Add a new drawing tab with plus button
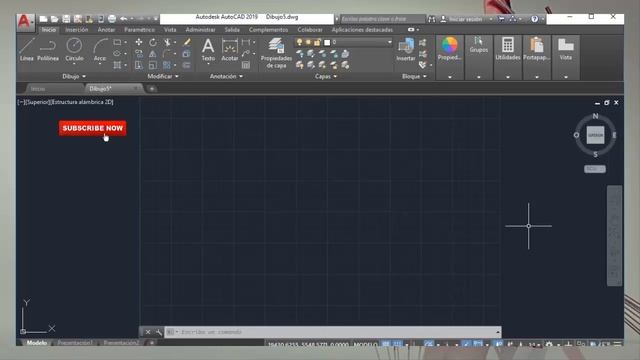640x360 pixels. click(x=152, y=89)
